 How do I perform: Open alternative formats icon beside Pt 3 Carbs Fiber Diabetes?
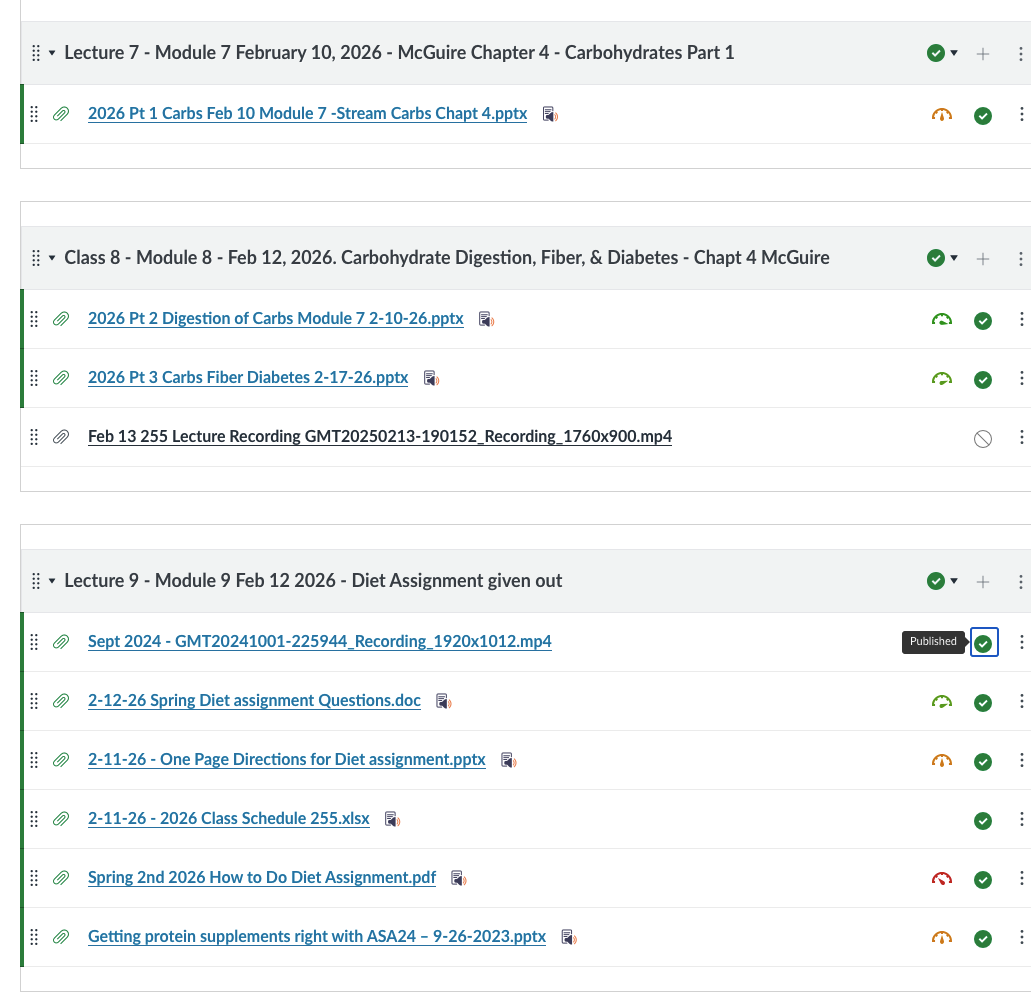point(431,378)
